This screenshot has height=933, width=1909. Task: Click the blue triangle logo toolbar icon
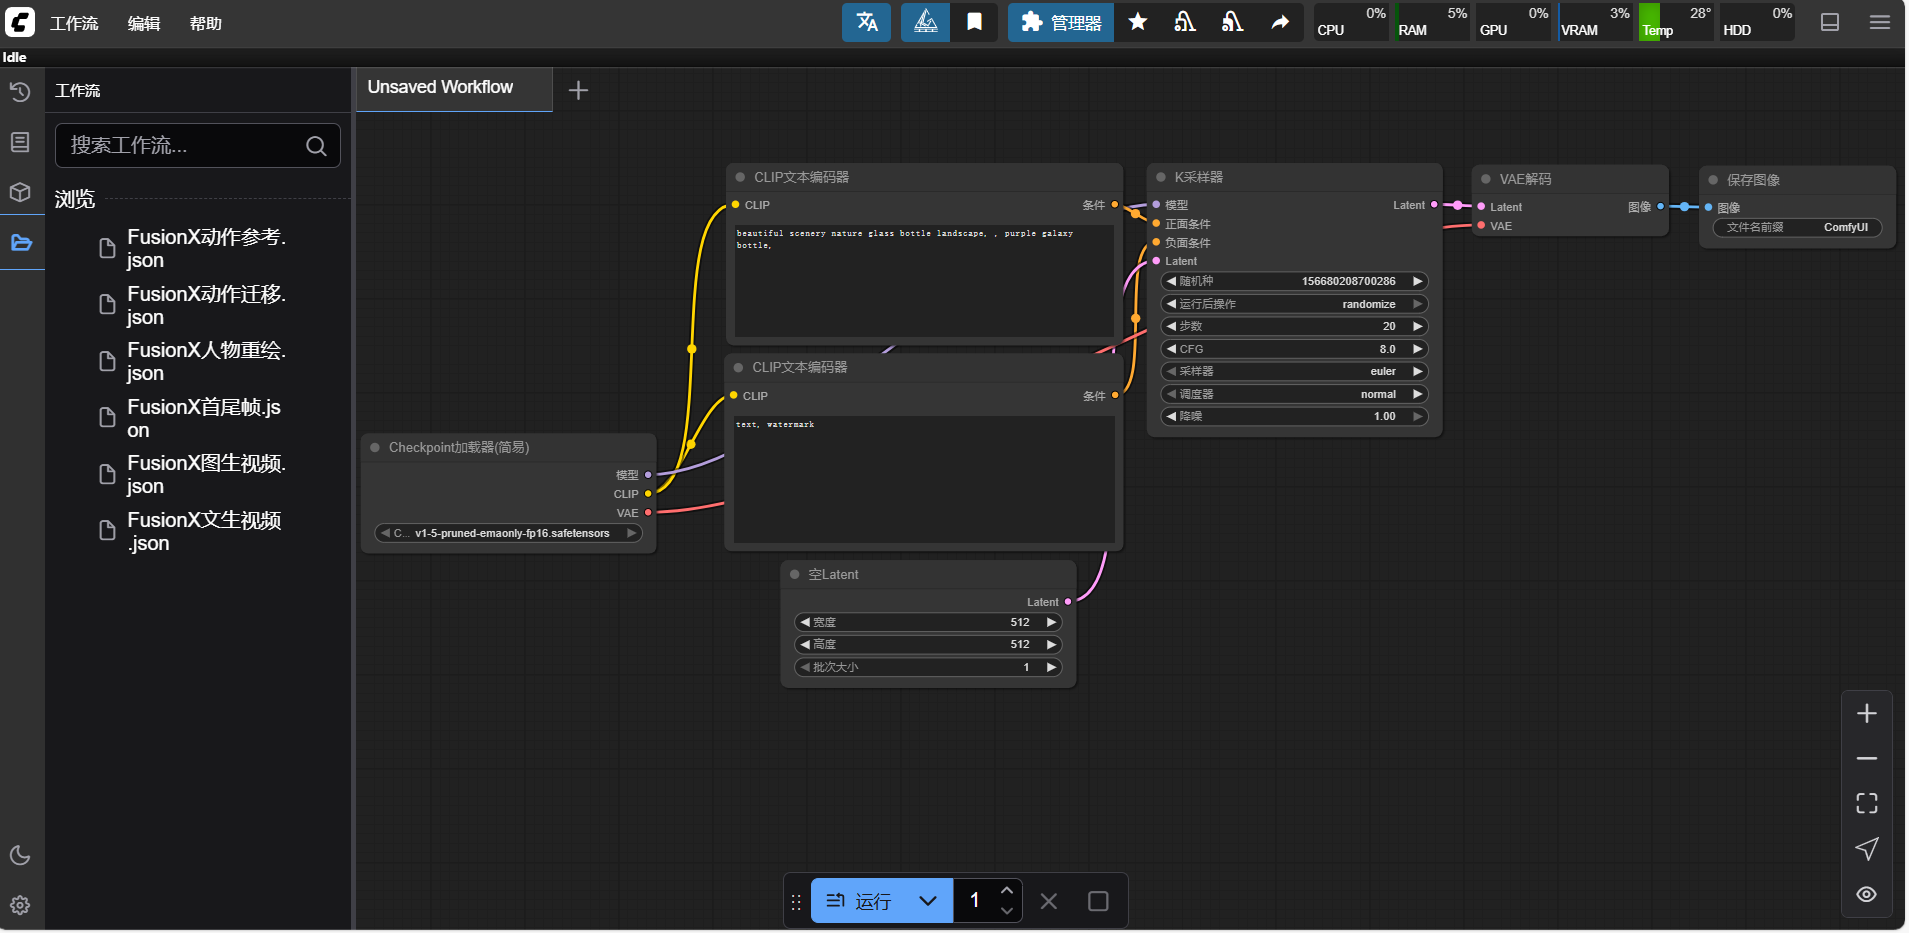pos(926,22)
